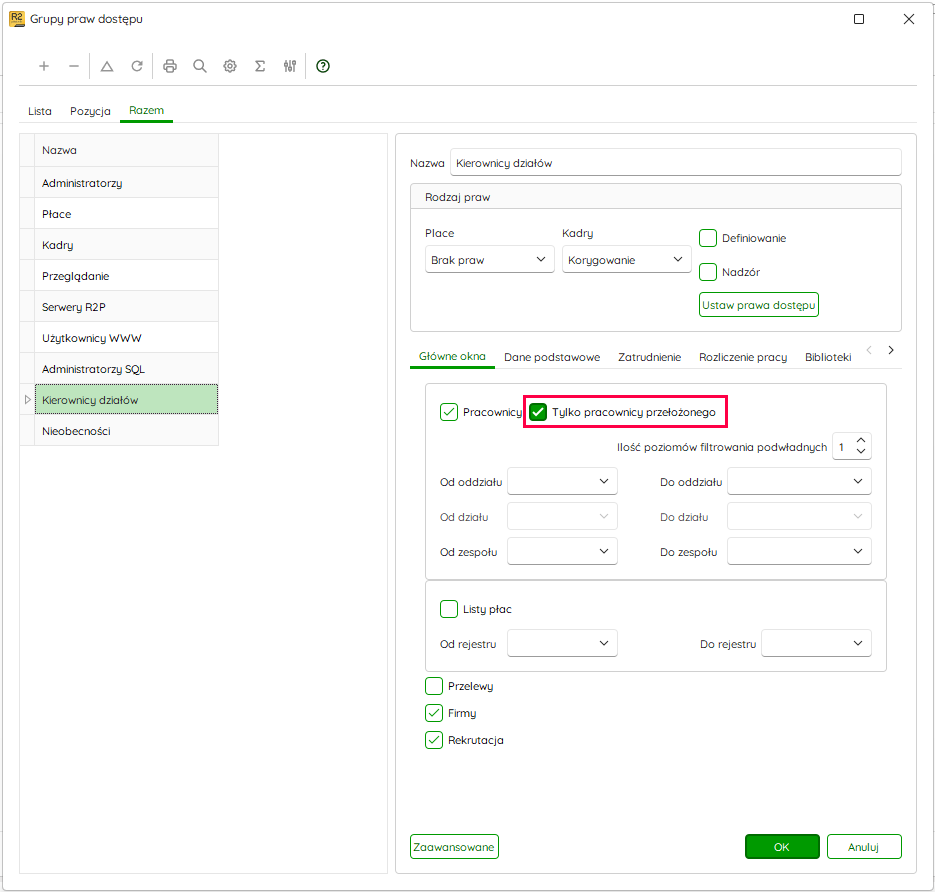Viewport: 935px width, 892px height.
Task: Open help via question mark icon
Action: (323, 66)
